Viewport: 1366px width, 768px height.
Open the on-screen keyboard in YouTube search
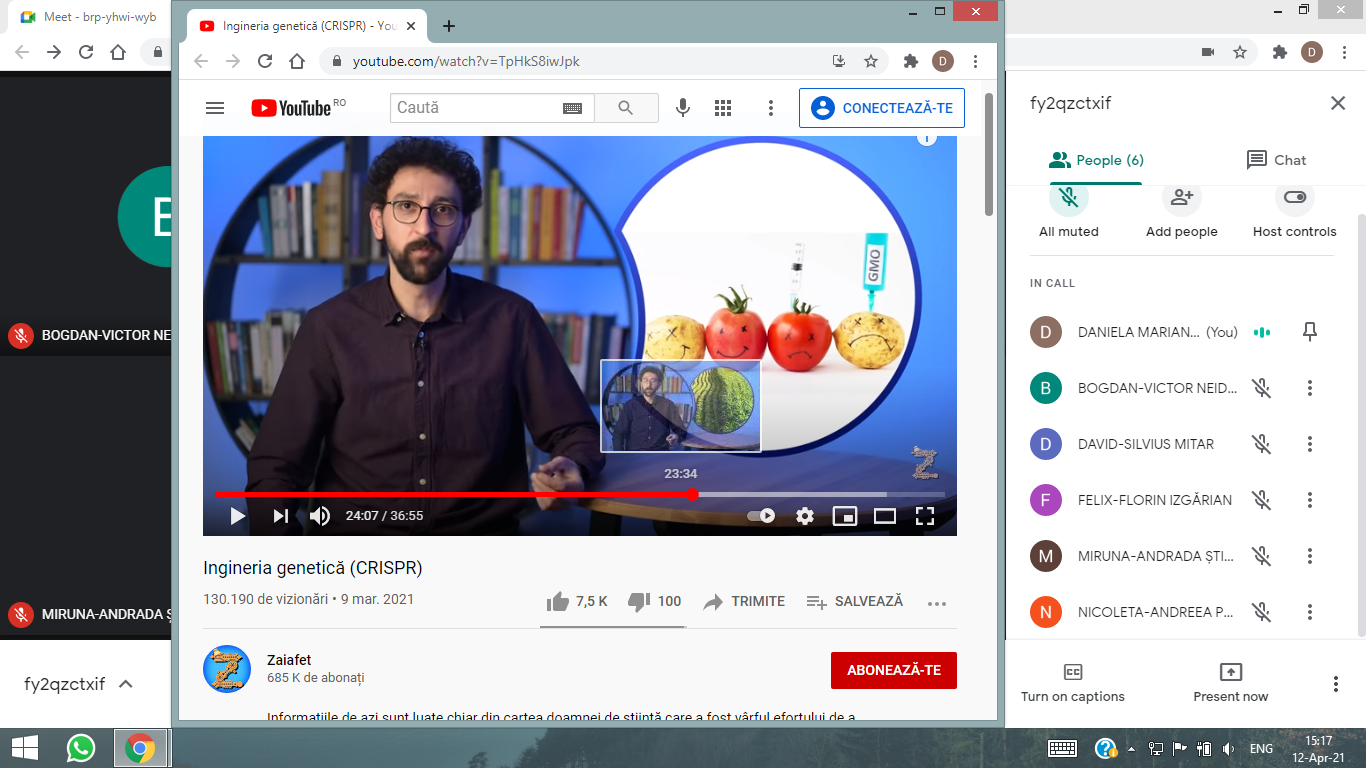coord(572,108)
